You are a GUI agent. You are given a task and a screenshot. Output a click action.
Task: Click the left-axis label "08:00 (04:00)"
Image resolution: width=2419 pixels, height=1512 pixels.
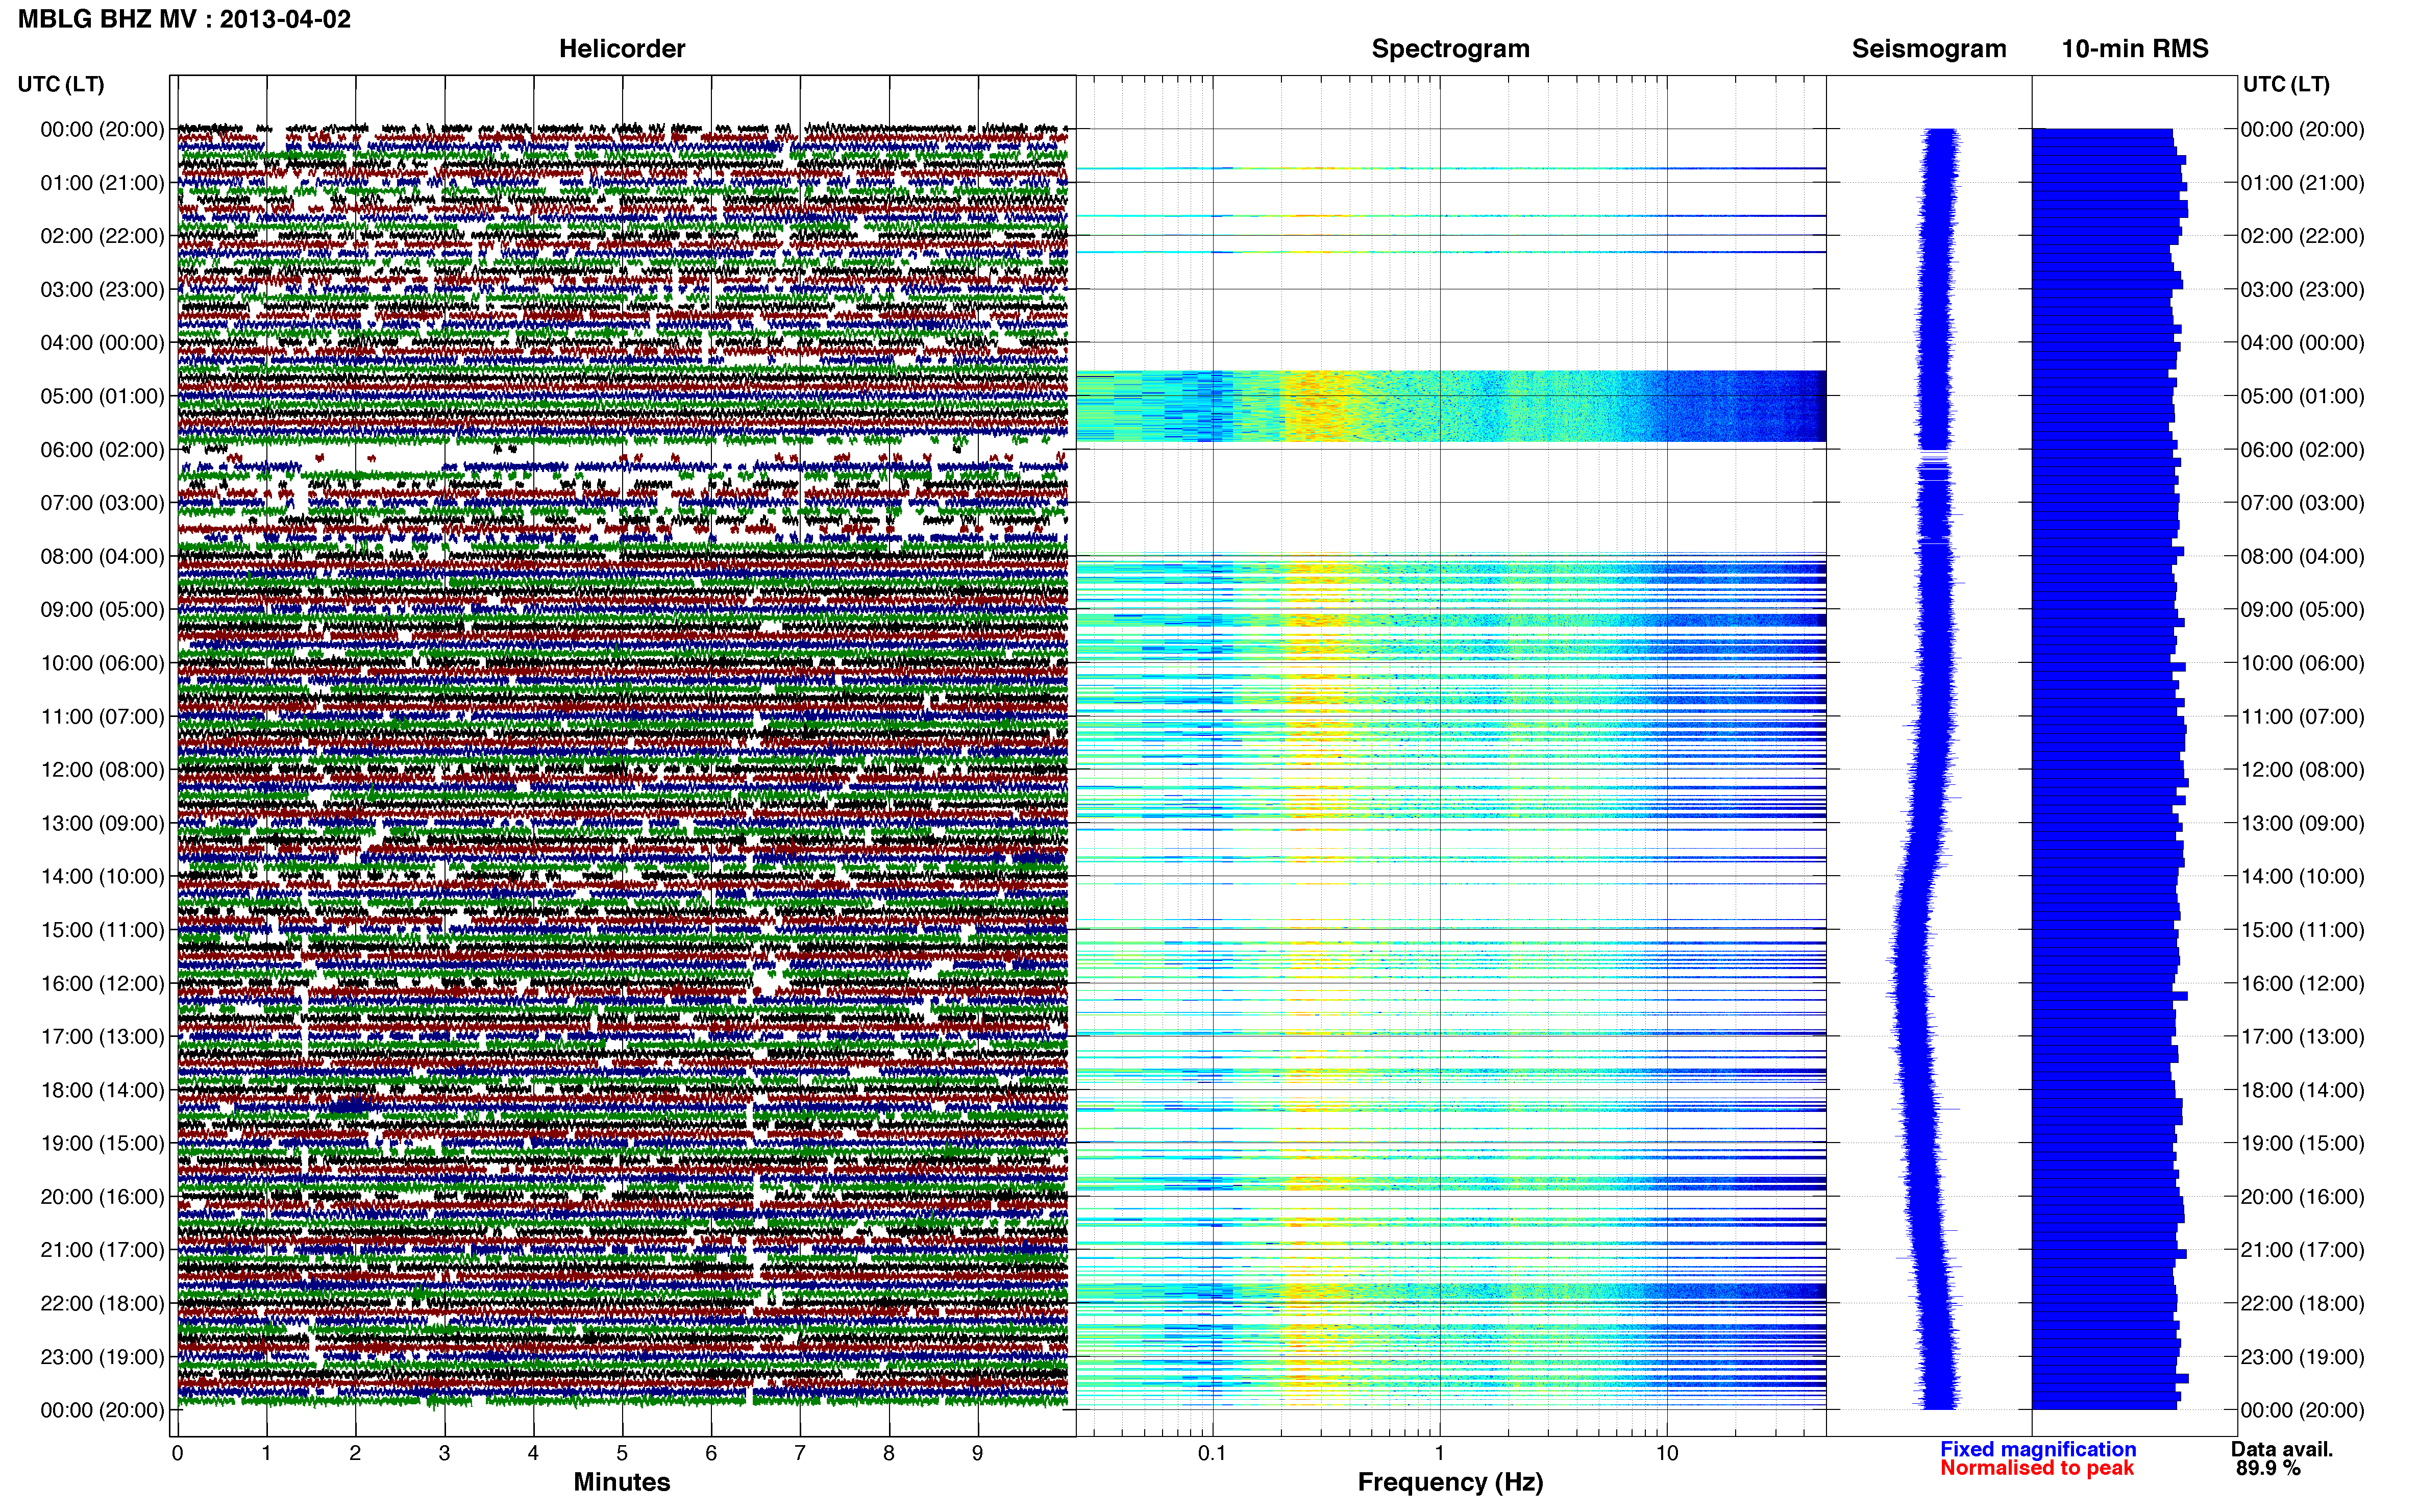[x=102, y=556]
